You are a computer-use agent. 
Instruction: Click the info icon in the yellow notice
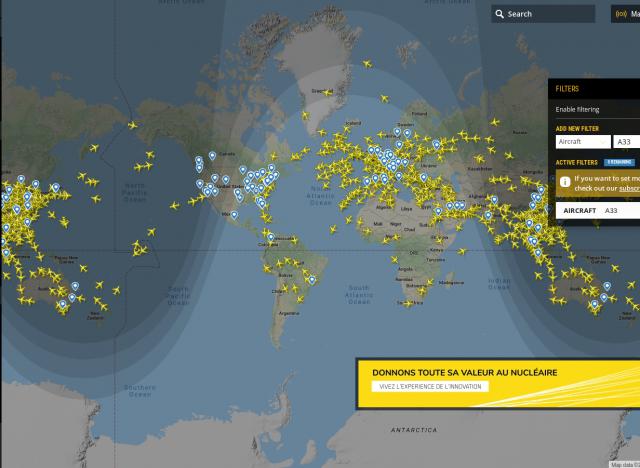(x=565, y=182)
